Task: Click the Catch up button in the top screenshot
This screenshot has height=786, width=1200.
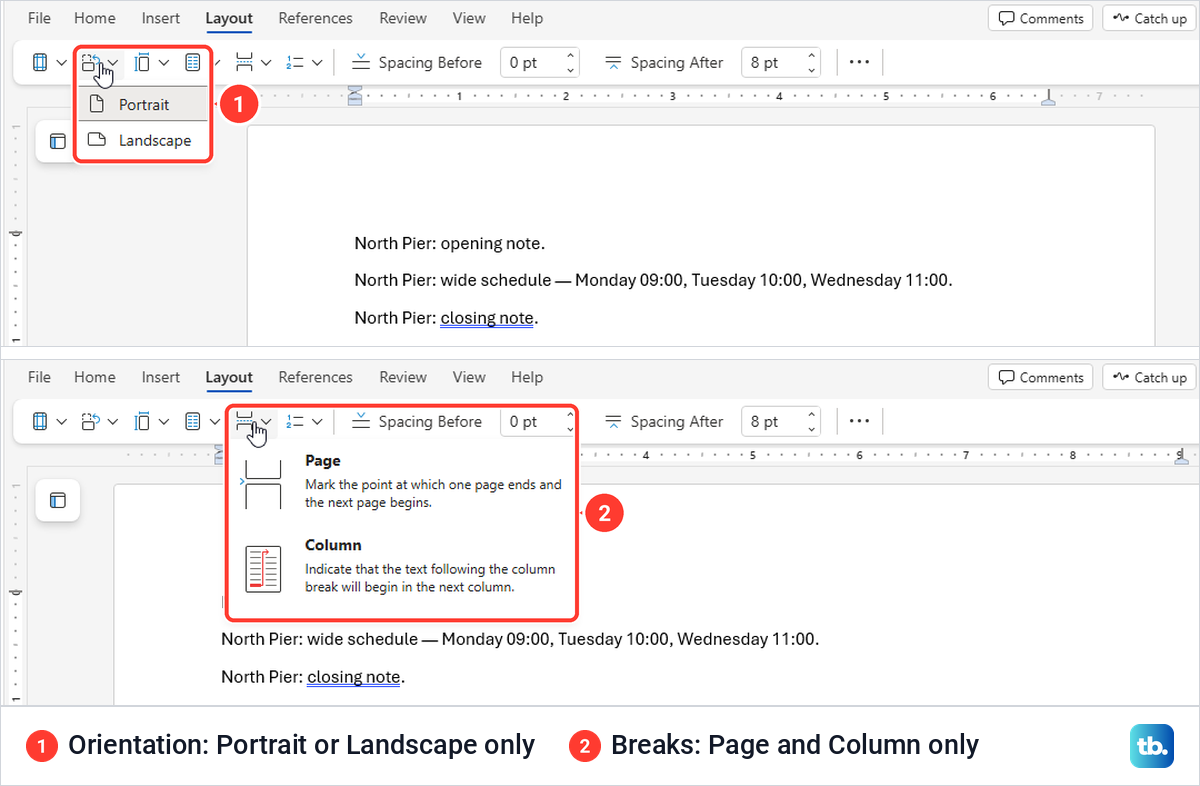Action: pyautogui.click(x=1150, y=18)
